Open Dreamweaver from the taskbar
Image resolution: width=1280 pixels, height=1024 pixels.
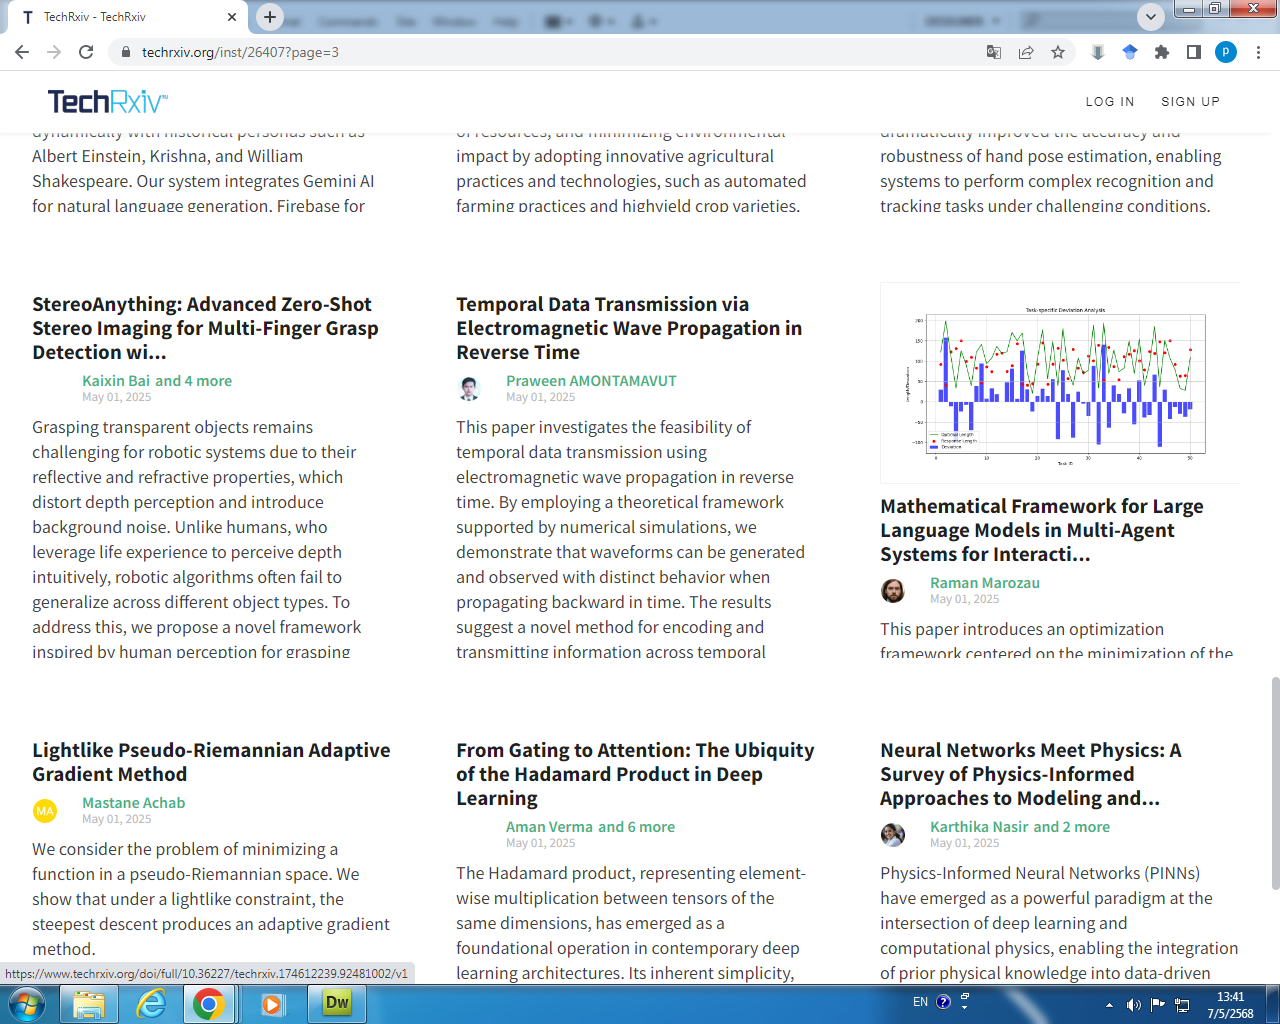(x=337, y=1003)
